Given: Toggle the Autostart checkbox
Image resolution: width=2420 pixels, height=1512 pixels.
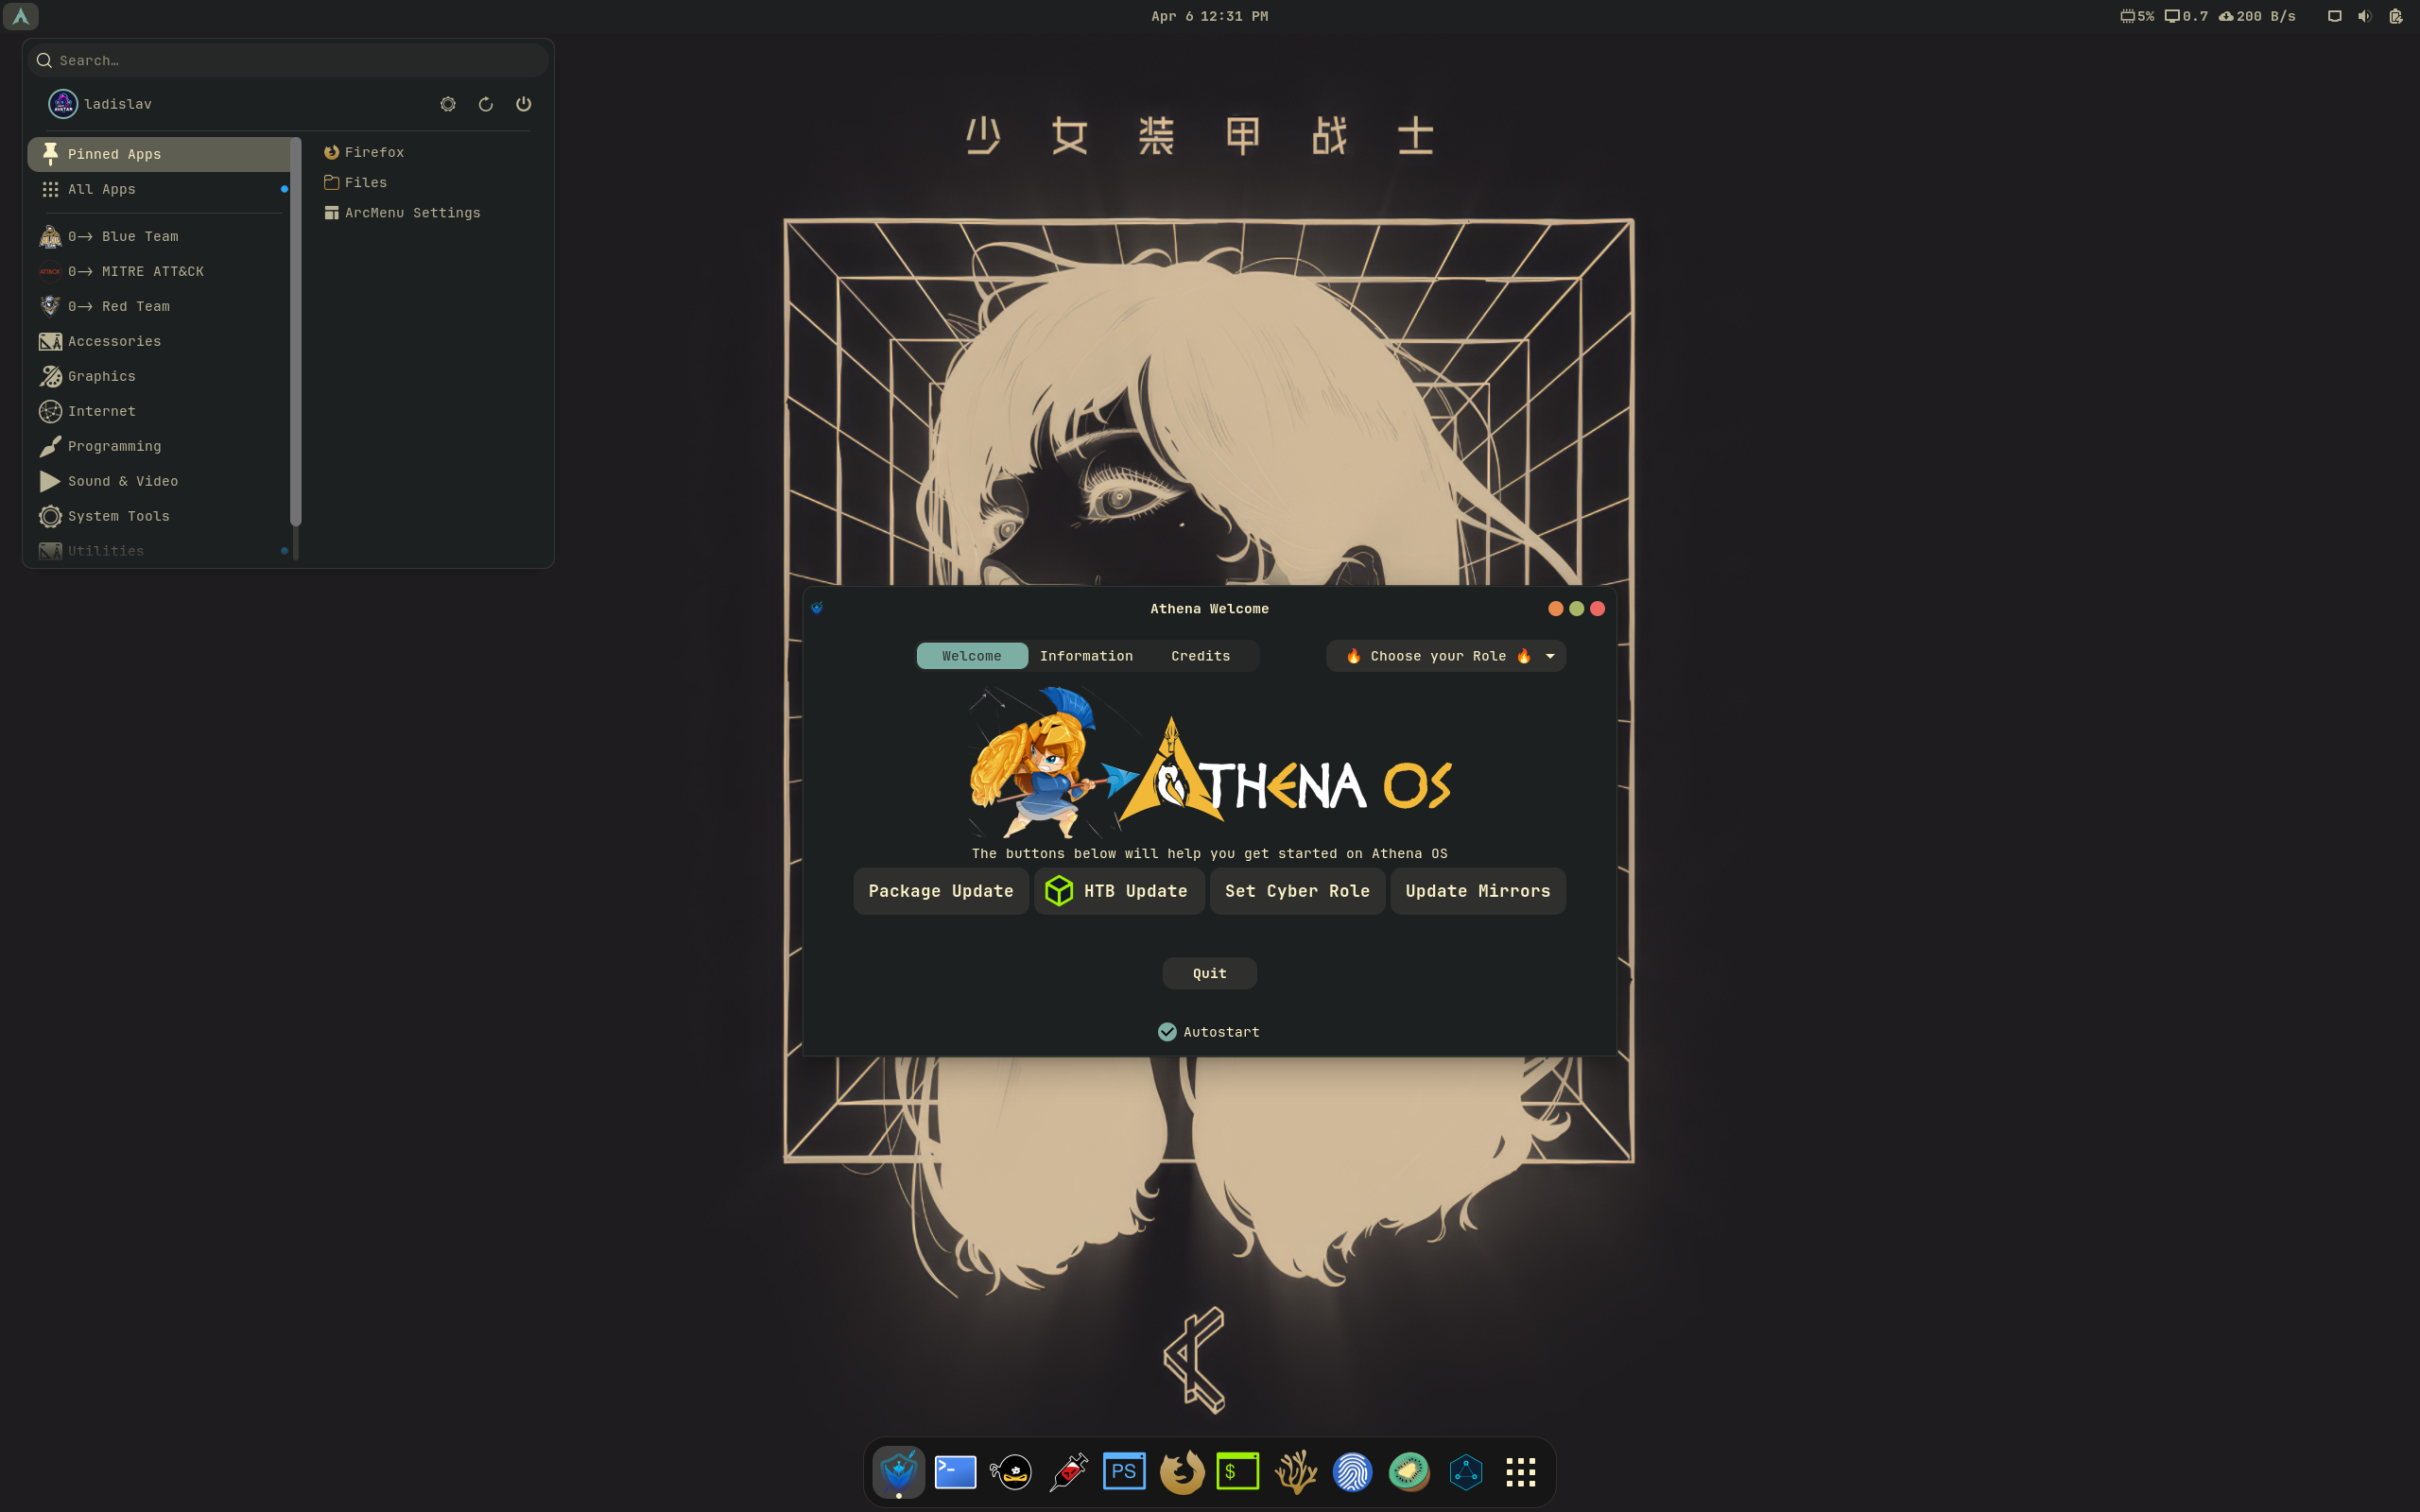Looking at the screenshot, I should pyautogui.click(x=1167, y=1032).
